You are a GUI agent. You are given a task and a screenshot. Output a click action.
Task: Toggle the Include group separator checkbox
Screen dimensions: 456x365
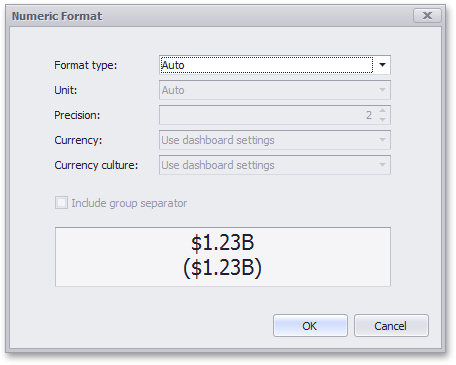point(61,203)
